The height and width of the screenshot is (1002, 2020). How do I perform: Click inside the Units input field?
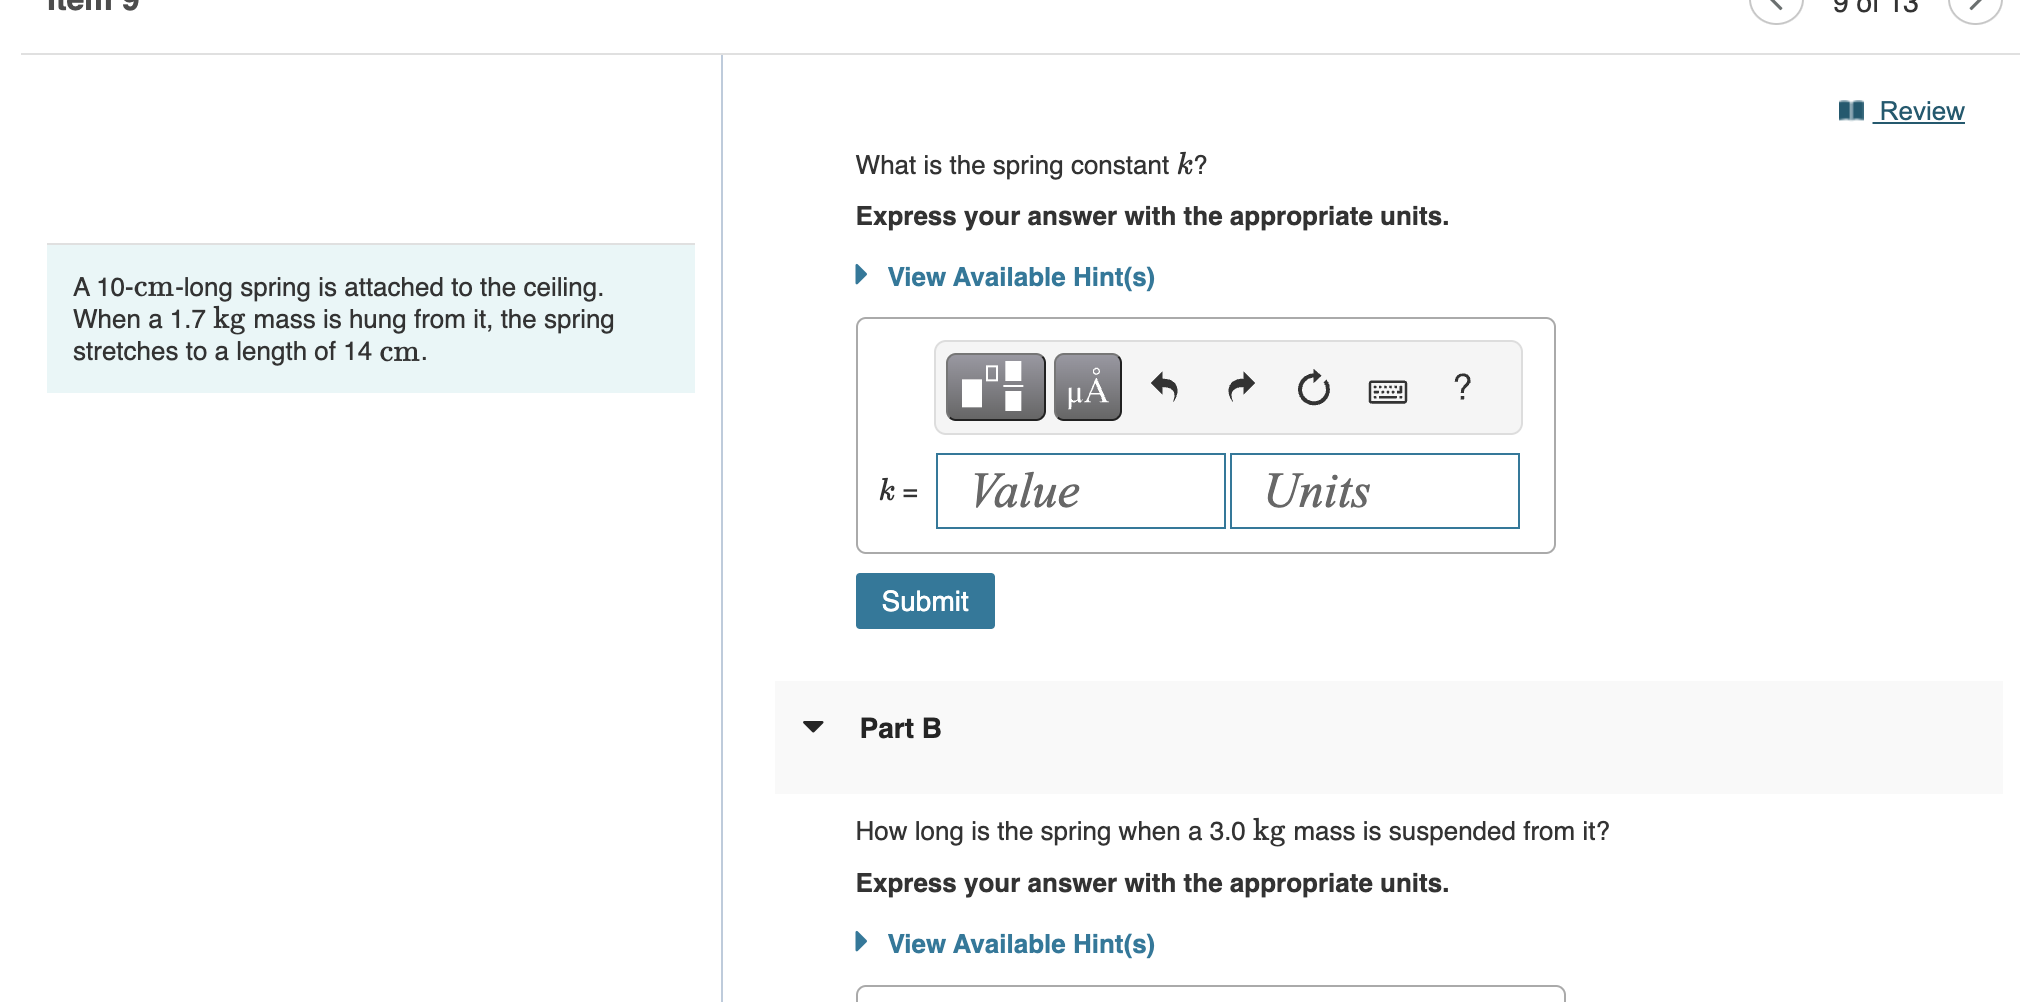pyautogui.click(x=1374, y=490)
